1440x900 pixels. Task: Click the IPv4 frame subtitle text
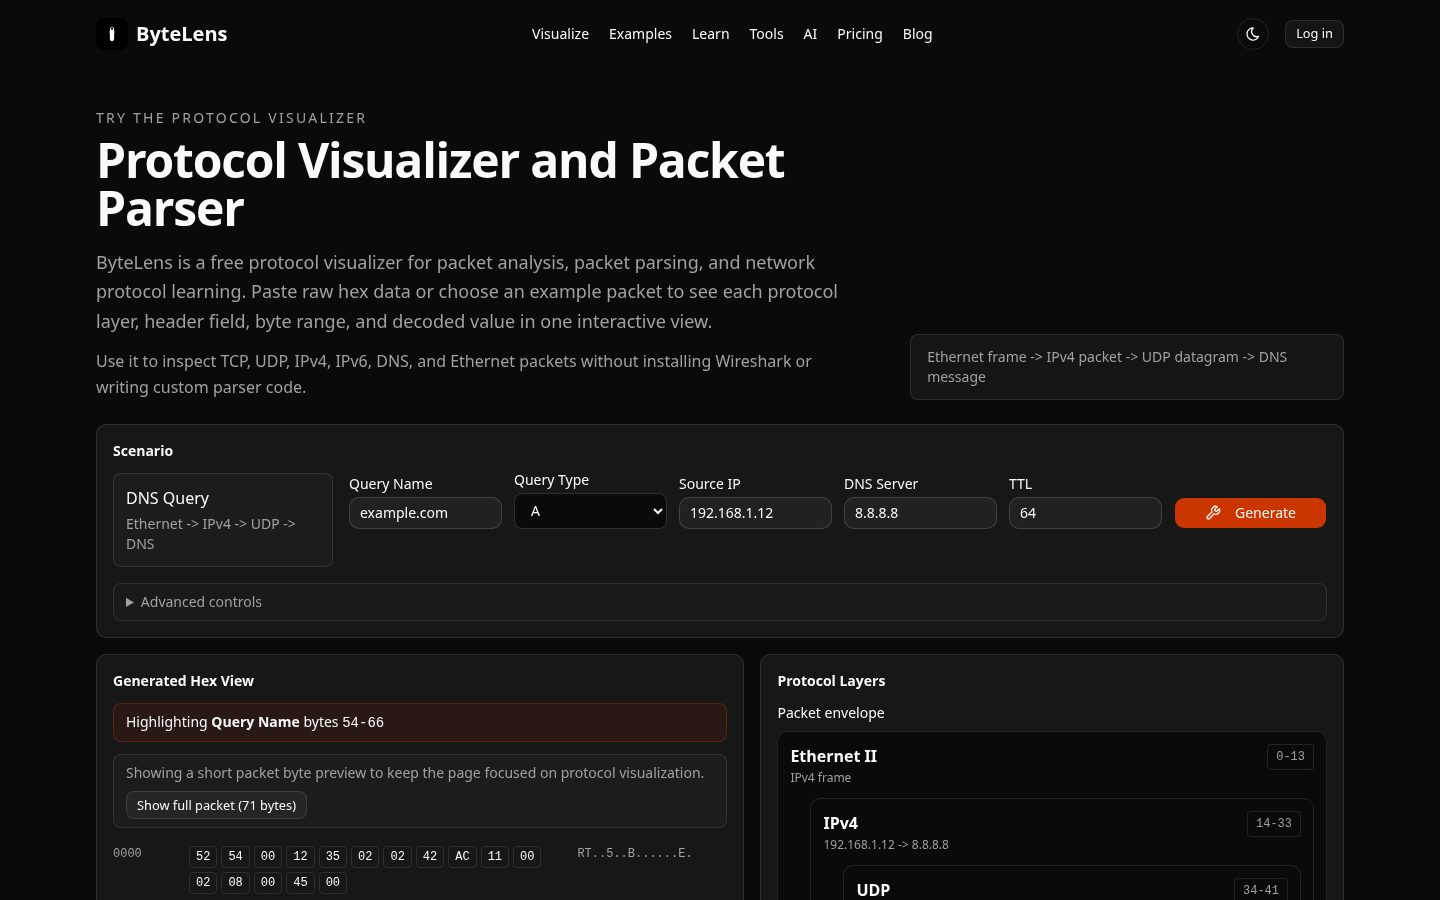(821, 778)
